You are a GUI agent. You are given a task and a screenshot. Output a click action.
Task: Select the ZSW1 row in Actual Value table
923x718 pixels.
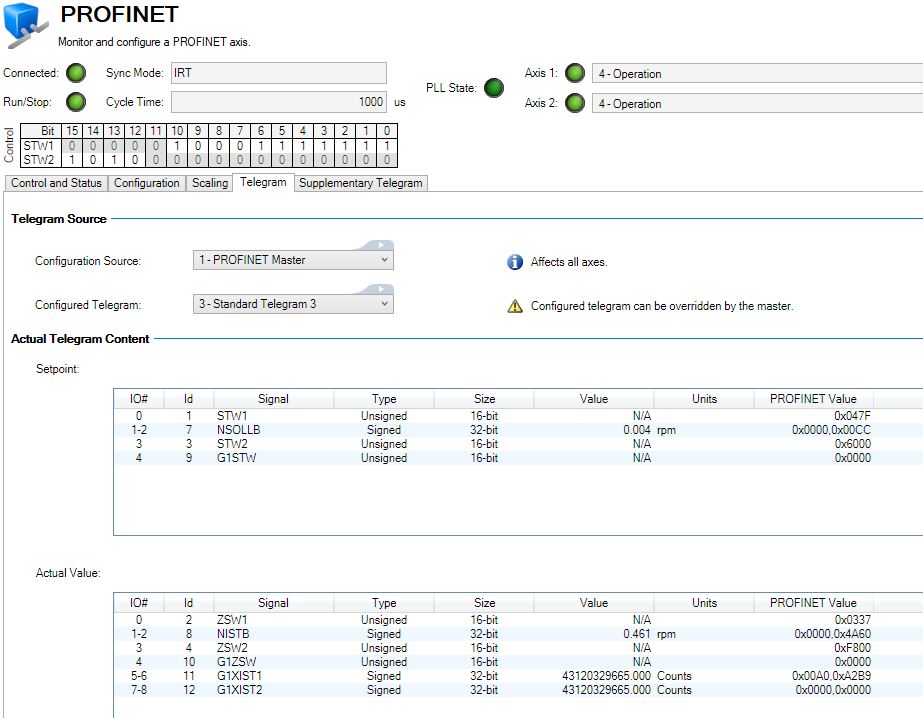click(518, 620)
